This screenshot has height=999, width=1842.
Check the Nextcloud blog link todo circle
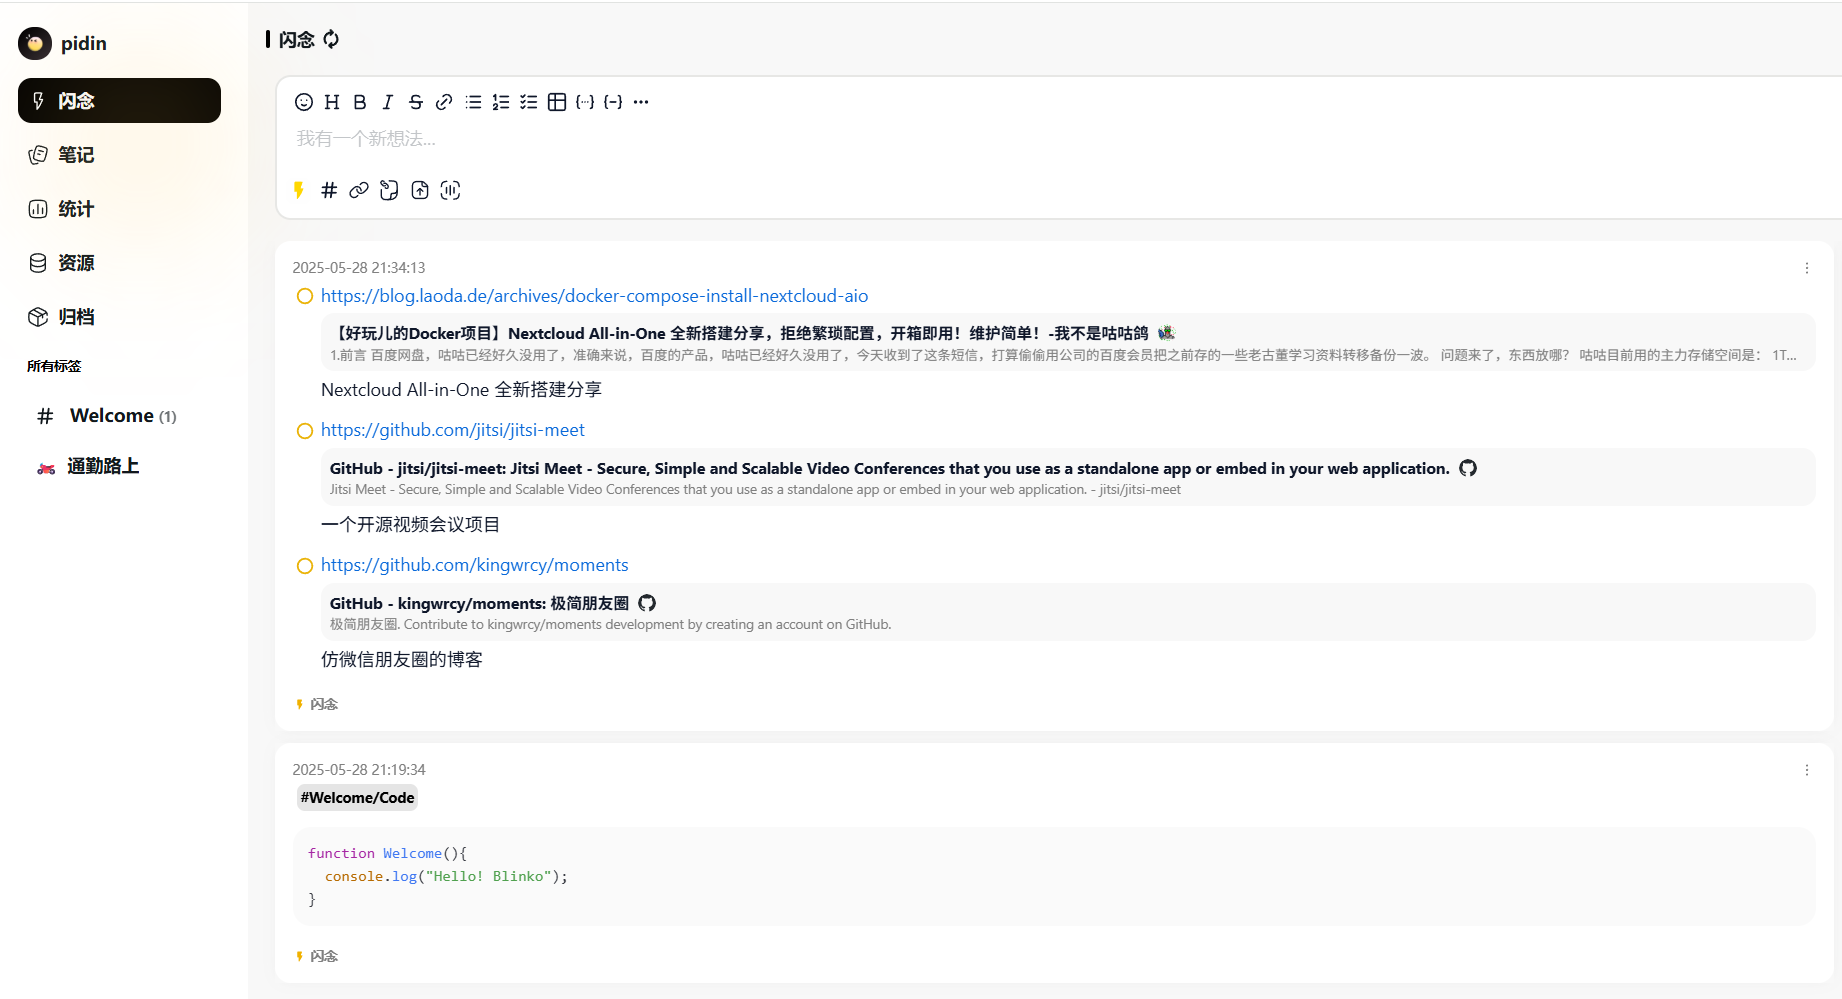(x=305, y=296)
